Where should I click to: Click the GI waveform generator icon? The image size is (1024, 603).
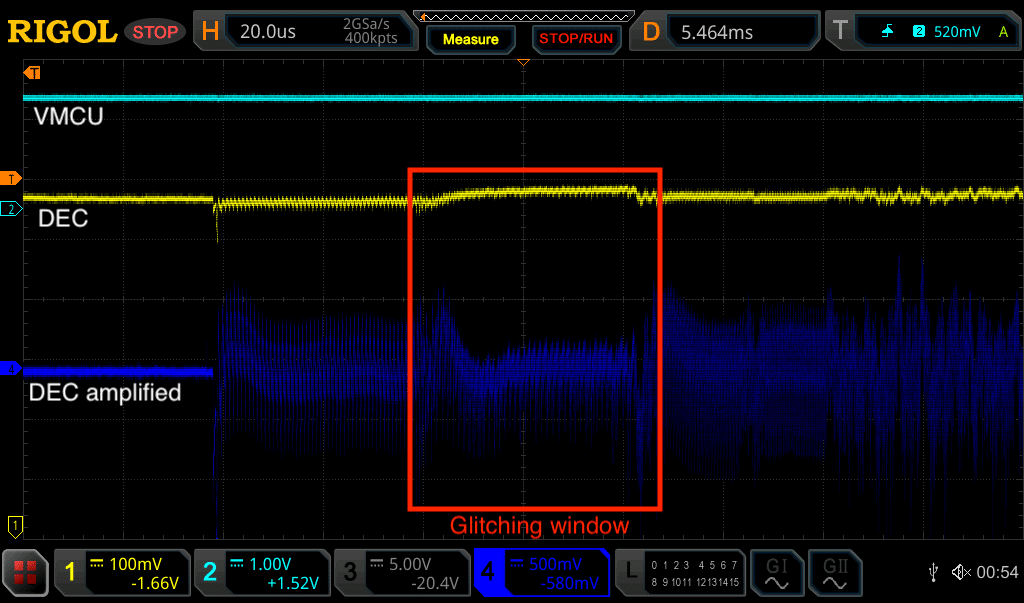click(777, 573)
